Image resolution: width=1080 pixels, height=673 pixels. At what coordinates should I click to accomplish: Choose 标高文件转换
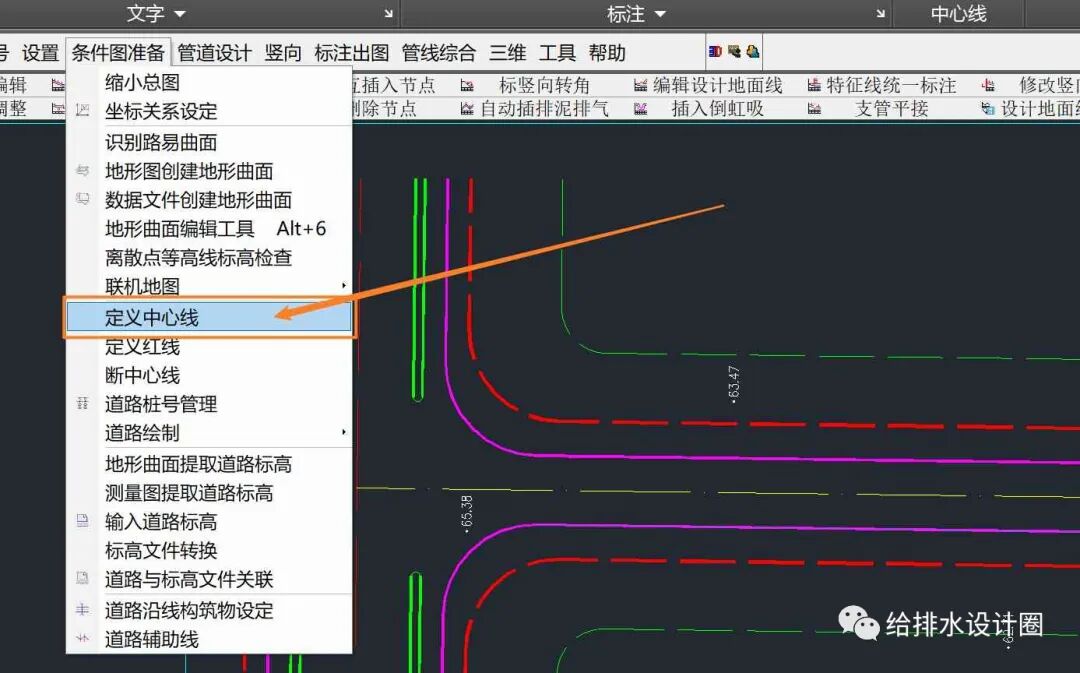pyautogui.click(x=209, y=550)
